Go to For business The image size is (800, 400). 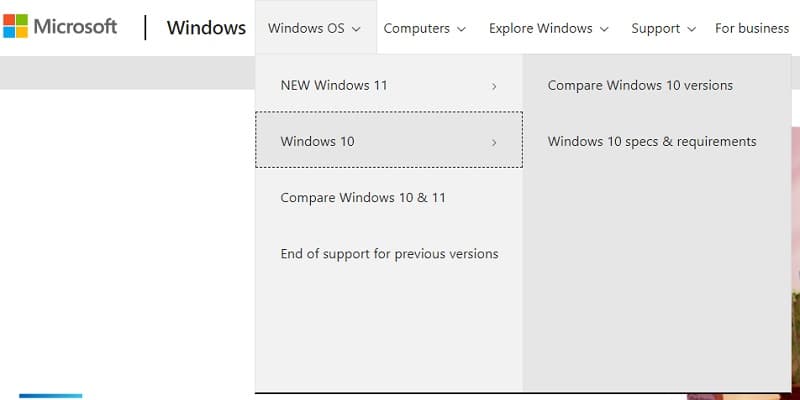[x=752, y=28]
